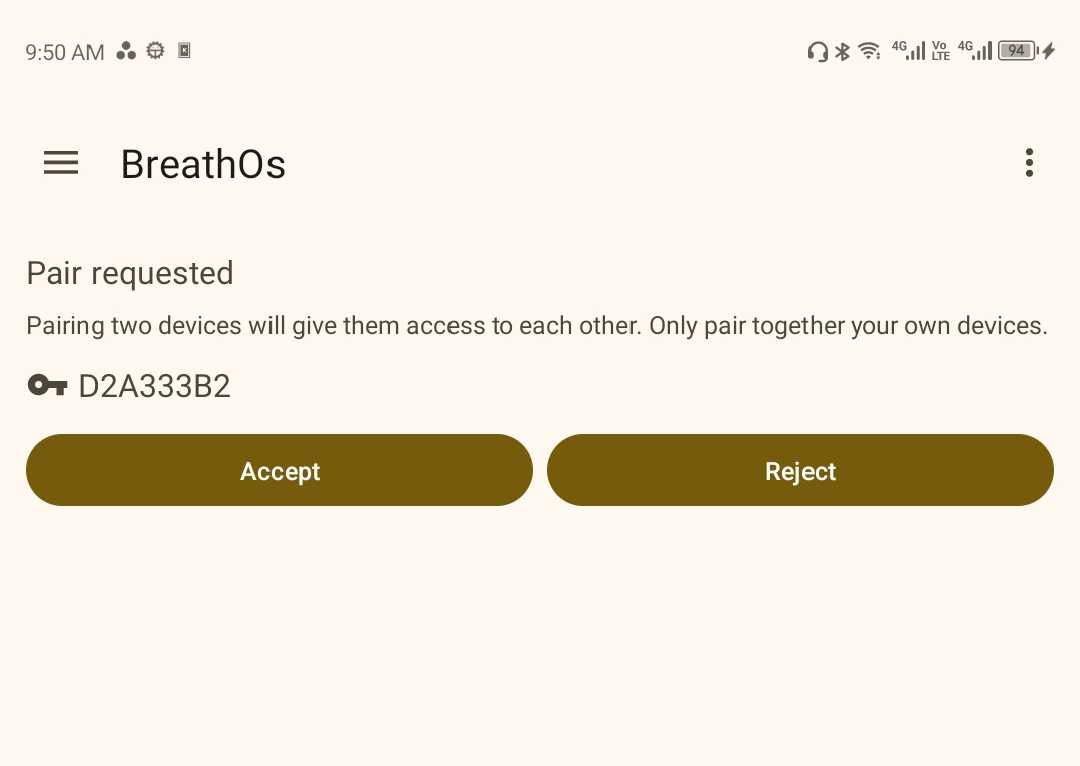Reject the pair request
1080x766 pixels.
tap(800, 470)
